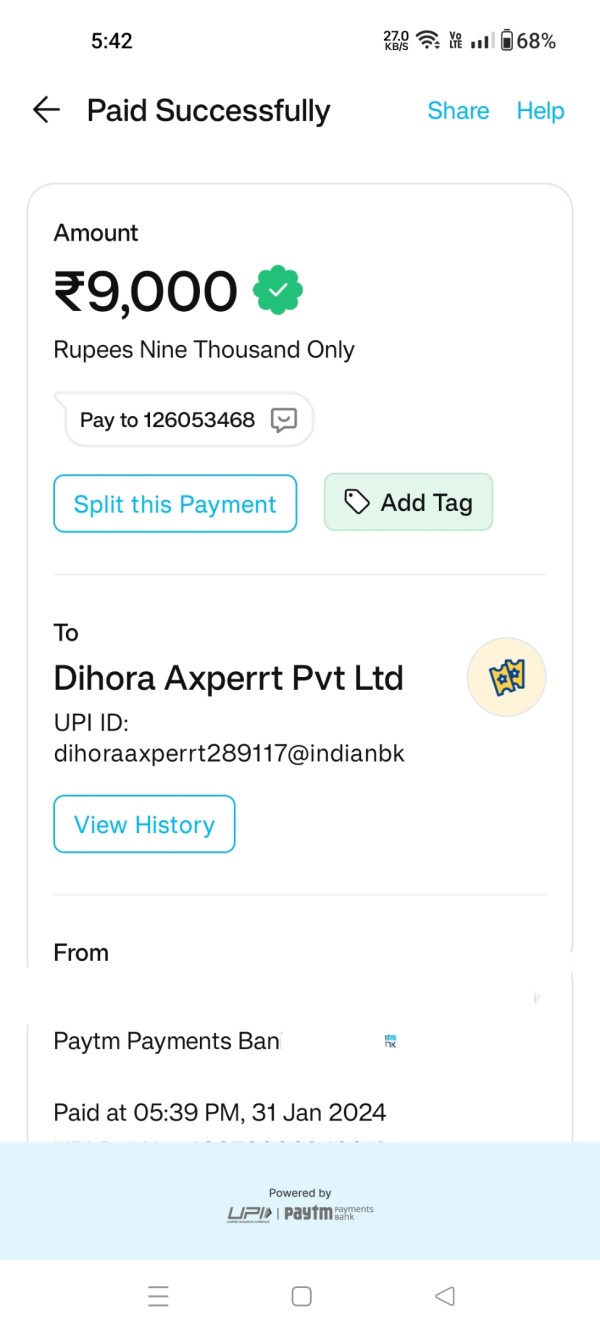Tap the back arrow beside Paid Successfully
This screenshot has height=1333, width=600.
(46, 110)
